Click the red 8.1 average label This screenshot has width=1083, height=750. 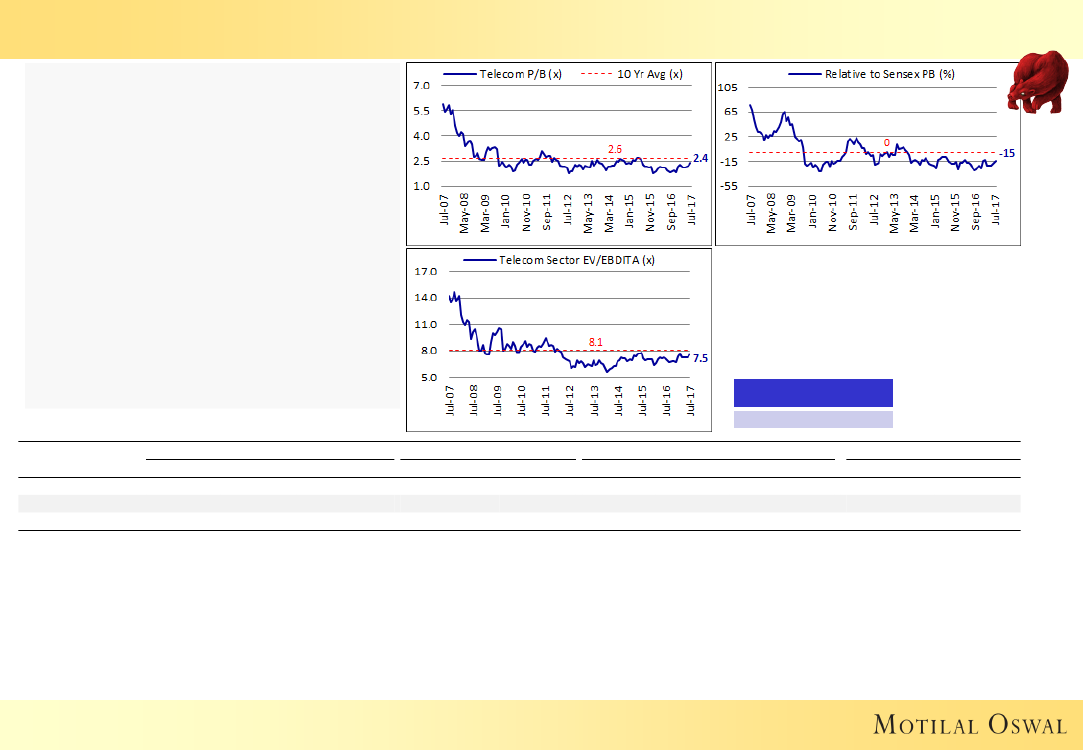(x=595, y=342)
